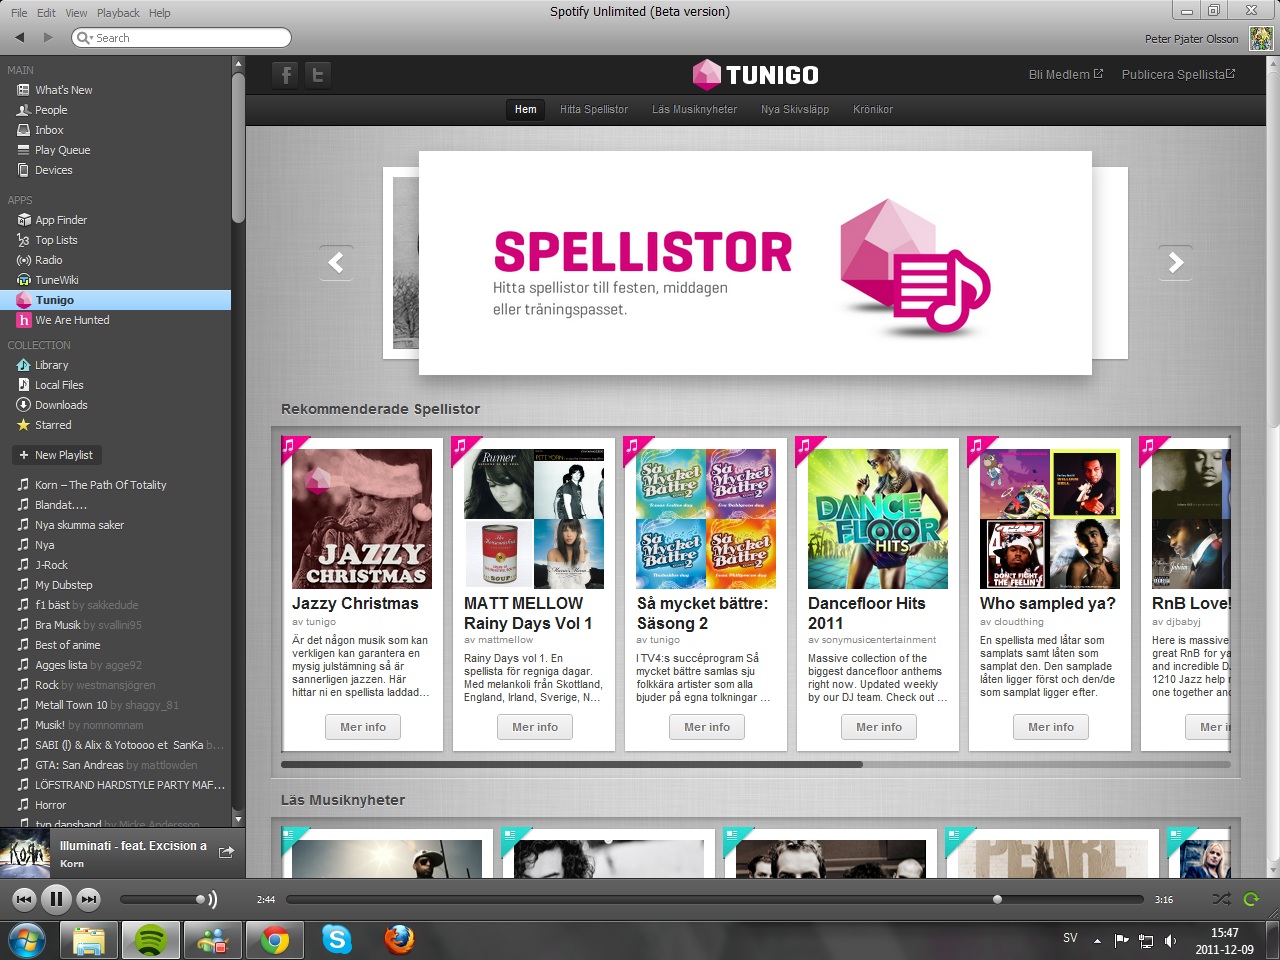This screenshot has width=1280, height=960.
Task: Create a New Playlist
Action: point(56,455)
